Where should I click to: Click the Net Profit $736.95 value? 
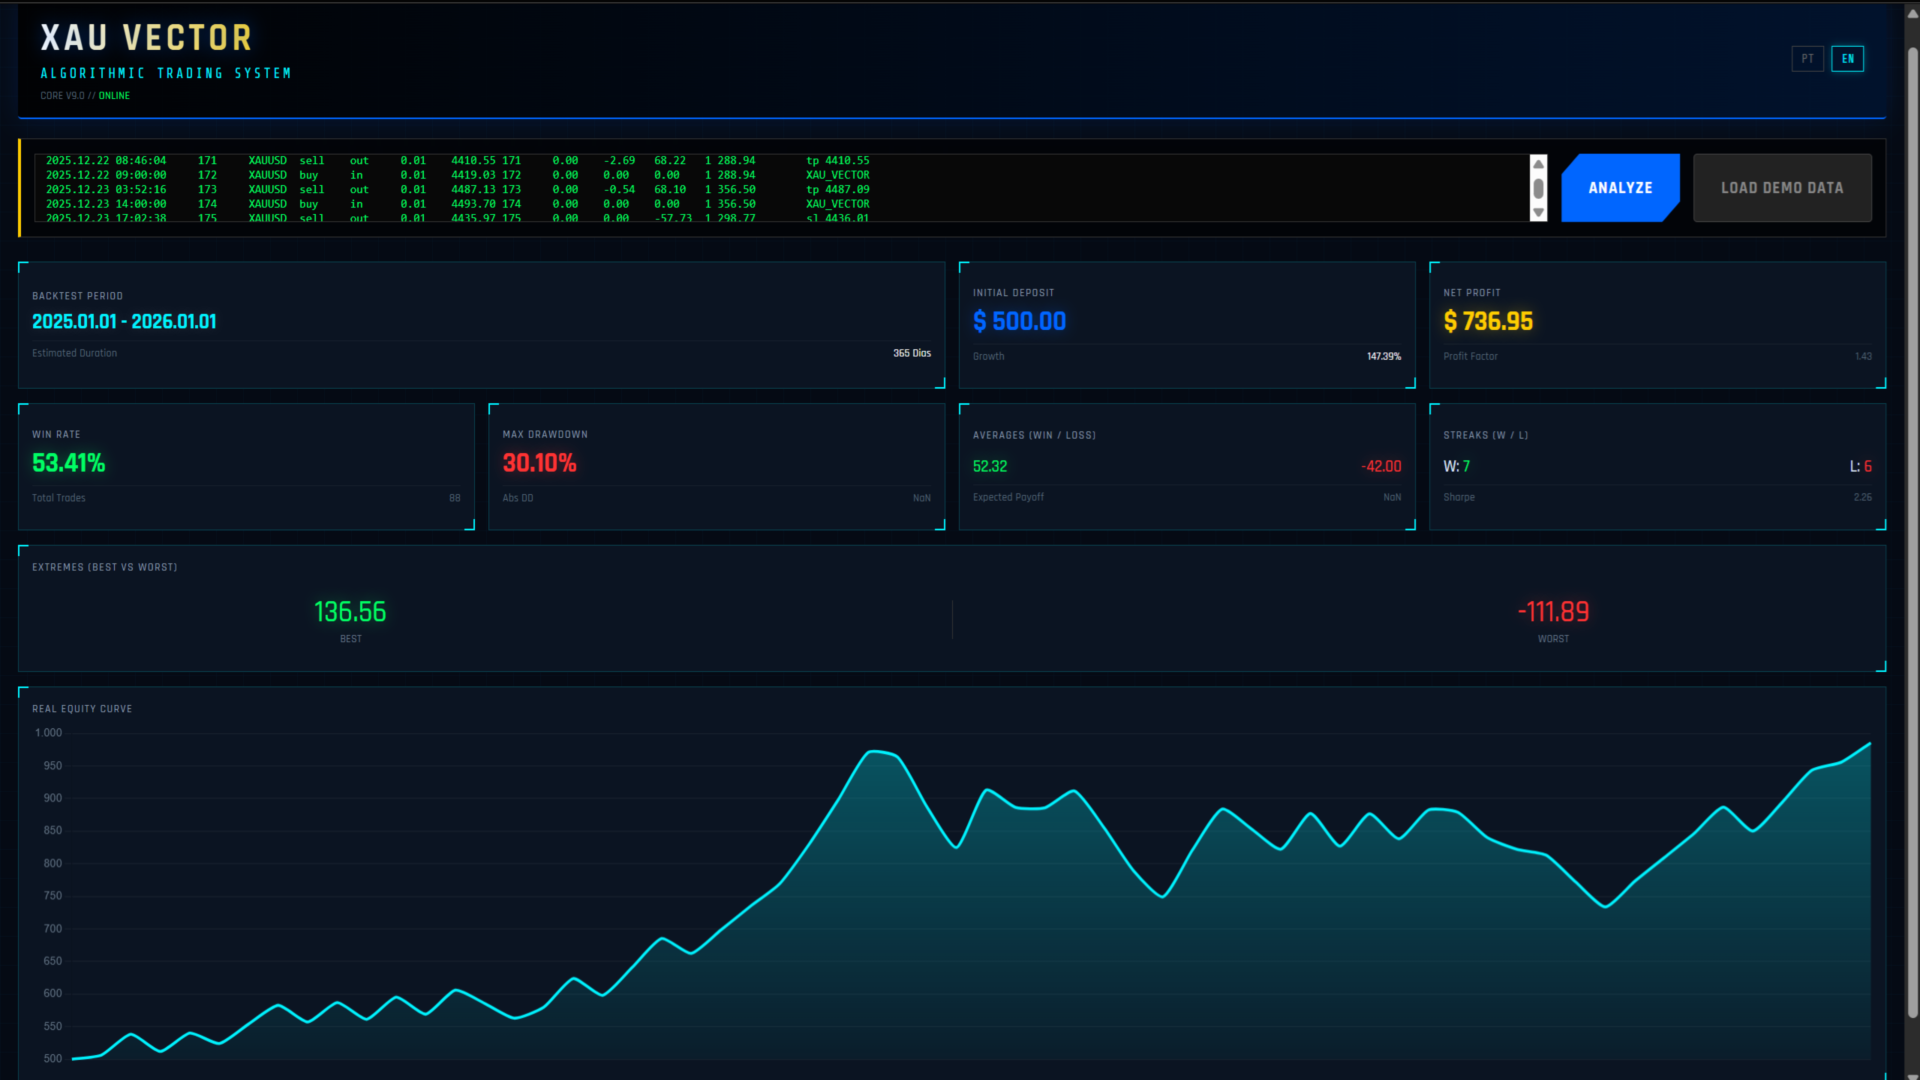coord(1488,321)
